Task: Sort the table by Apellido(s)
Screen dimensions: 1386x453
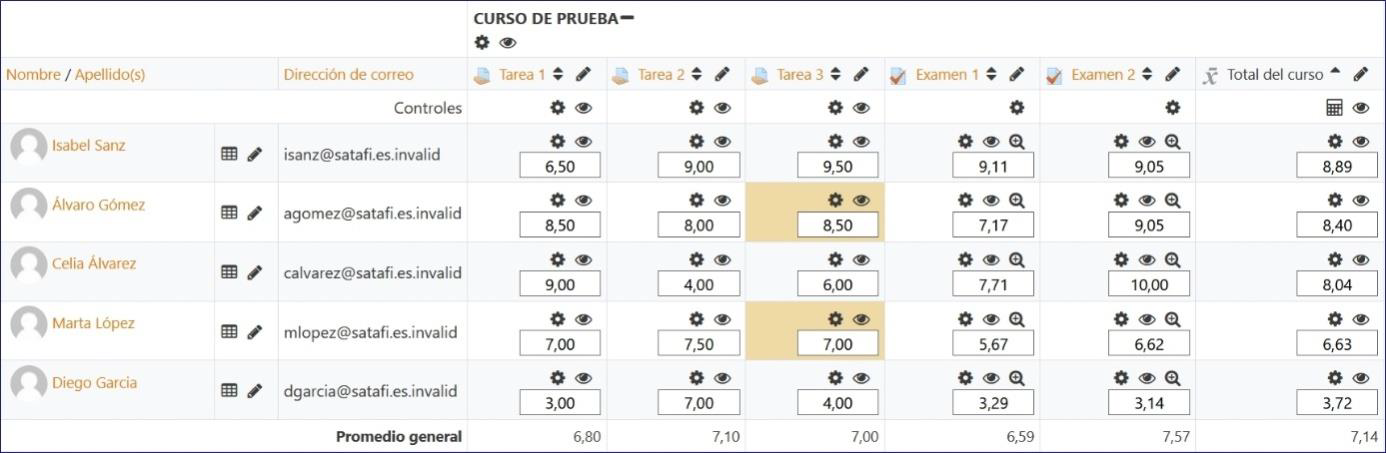Action: coord(110,75)
